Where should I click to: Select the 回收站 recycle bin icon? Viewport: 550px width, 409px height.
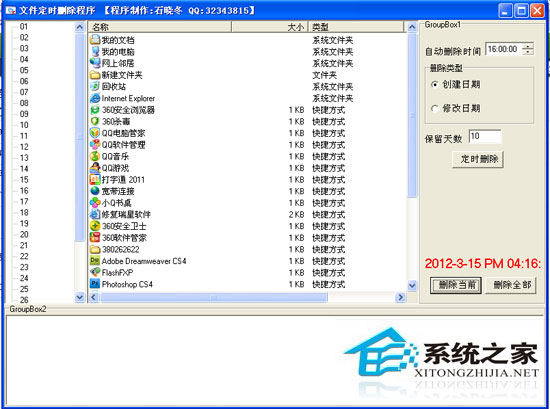[95, 86]
